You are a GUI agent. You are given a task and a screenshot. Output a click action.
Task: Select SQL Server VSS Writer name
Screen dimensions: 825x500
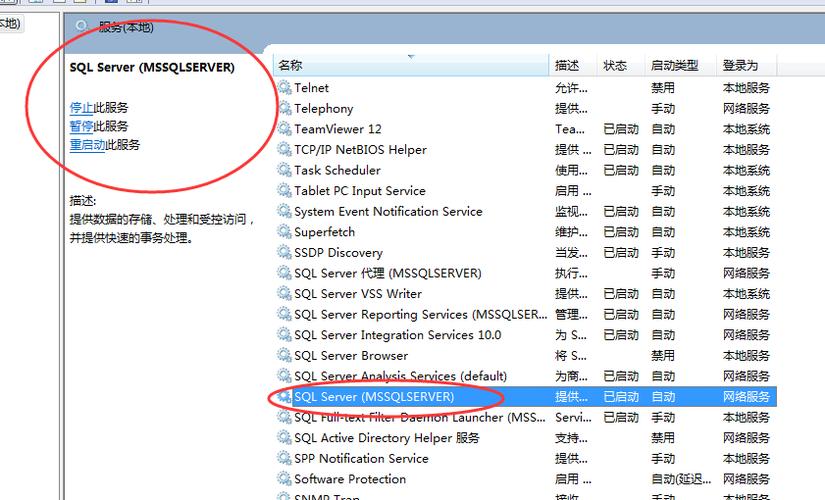click(358, 294)
